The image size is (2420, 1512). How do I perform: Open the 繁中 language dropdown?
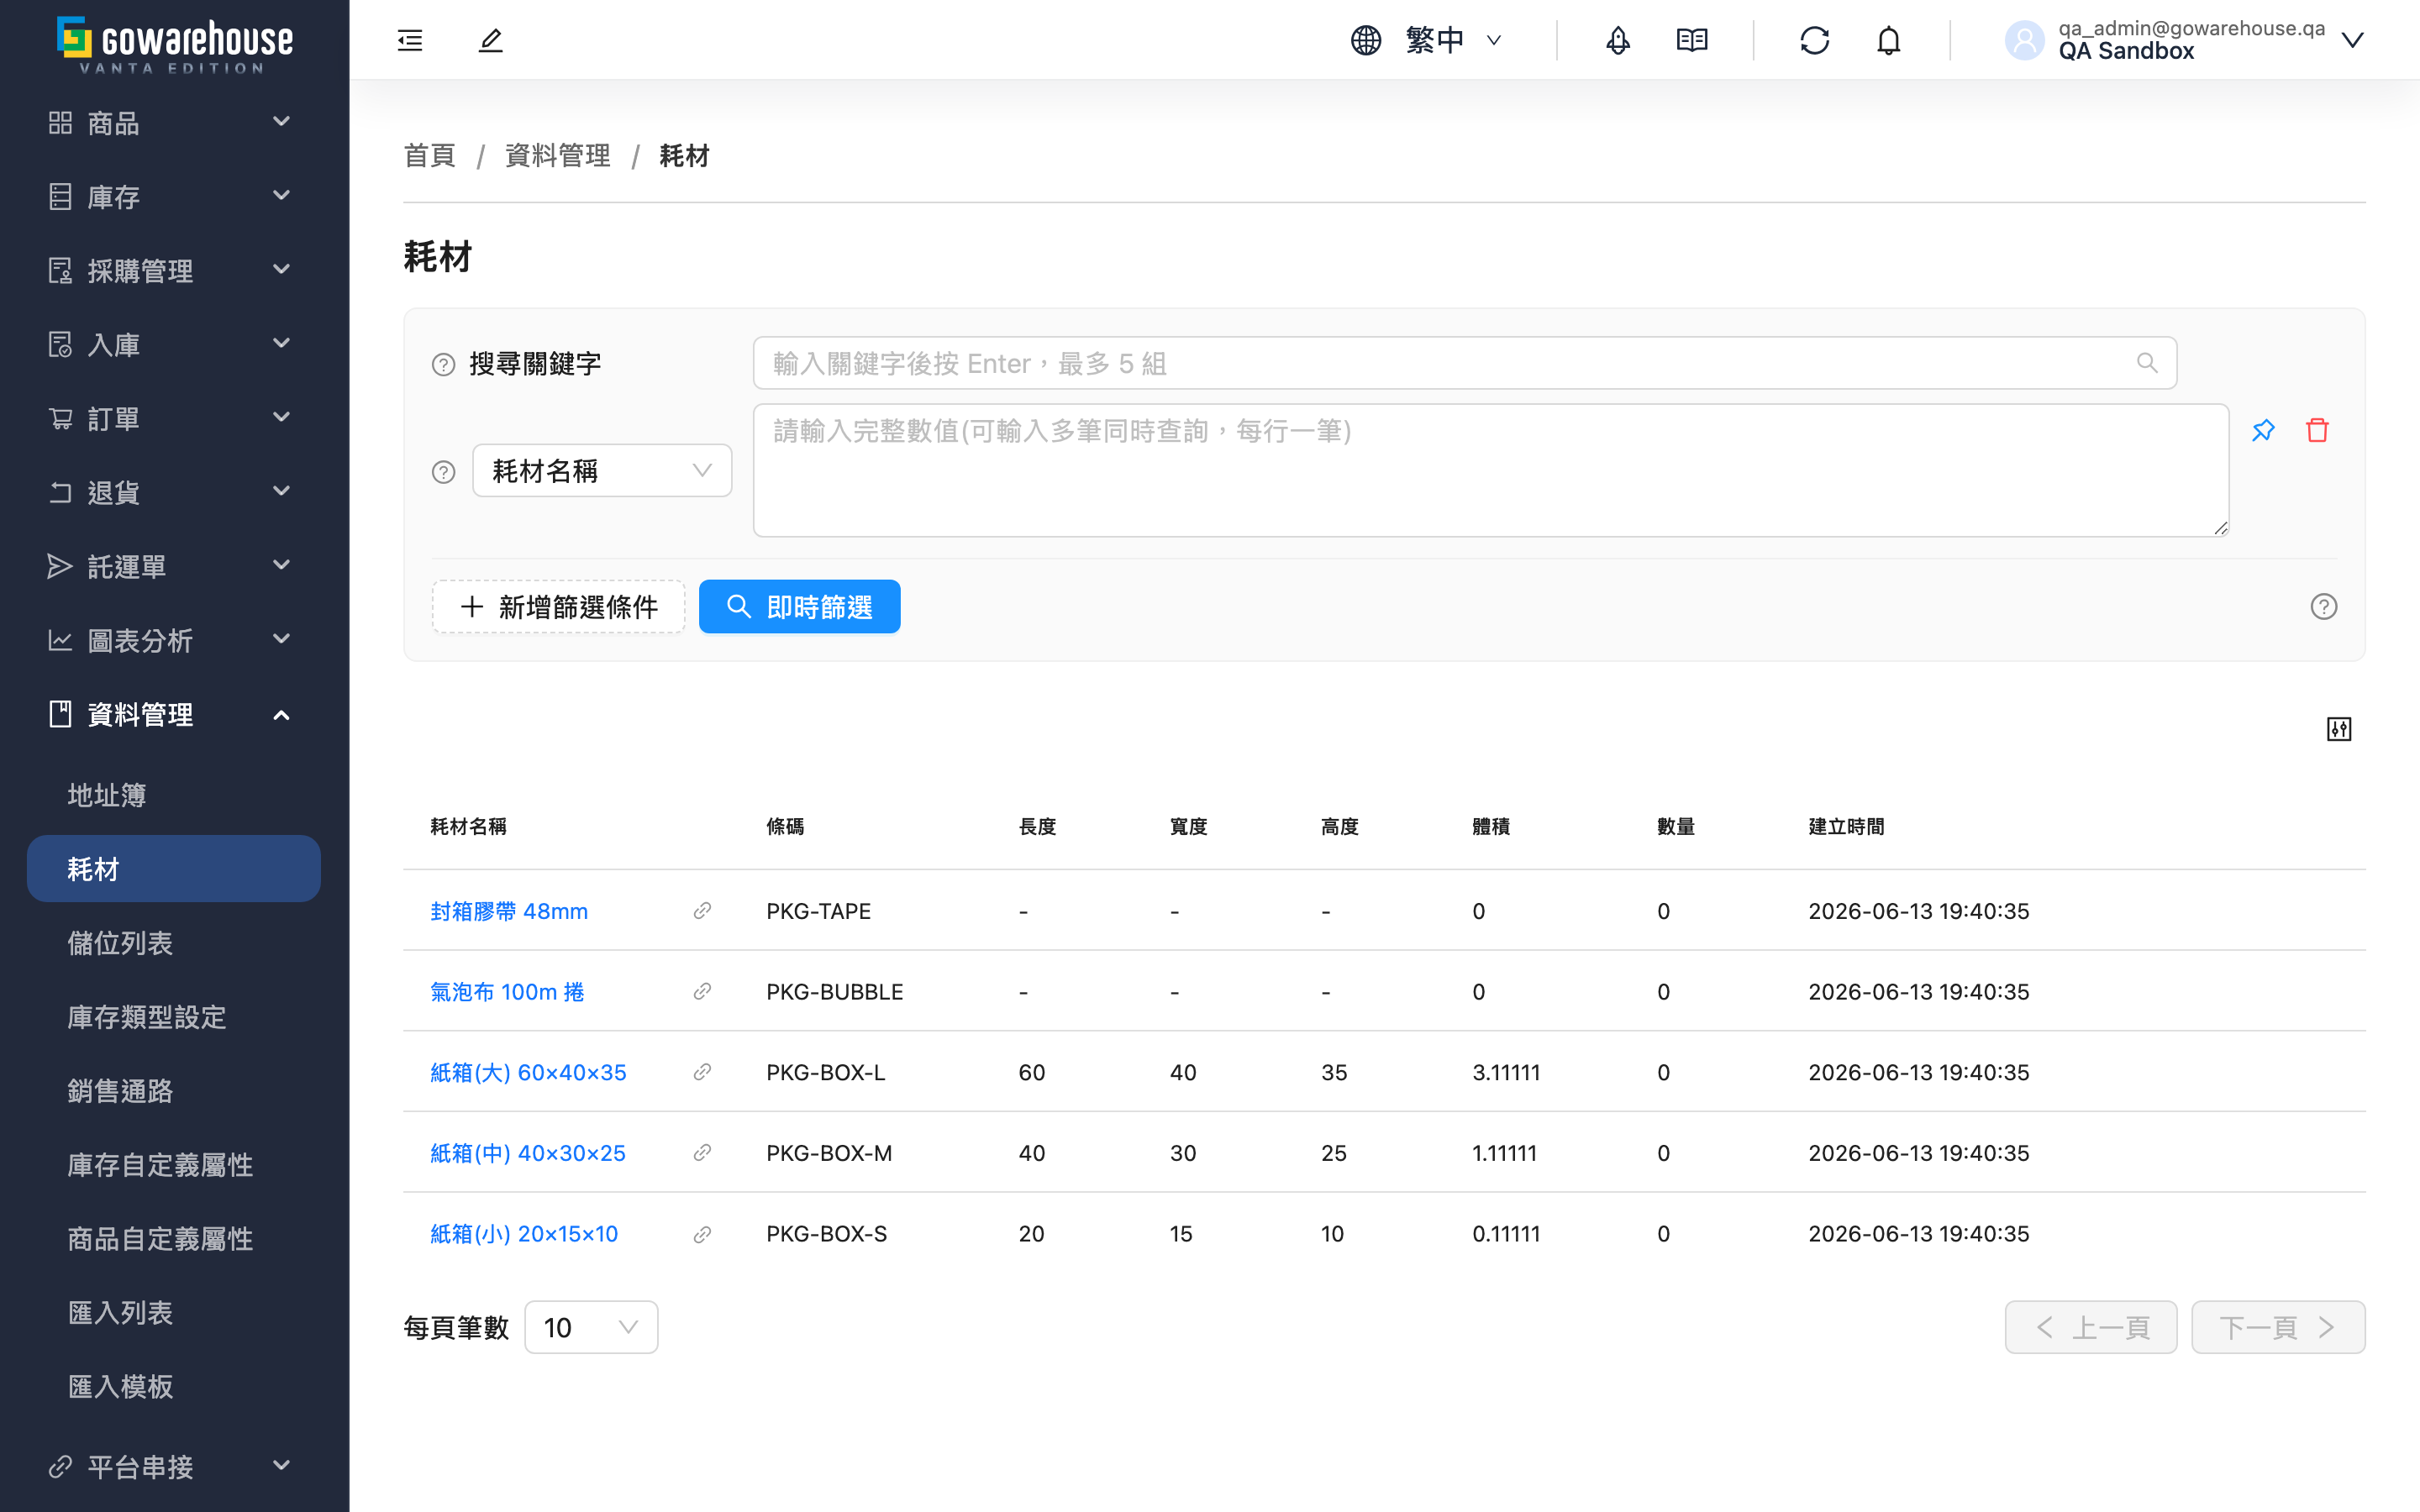1427,40
